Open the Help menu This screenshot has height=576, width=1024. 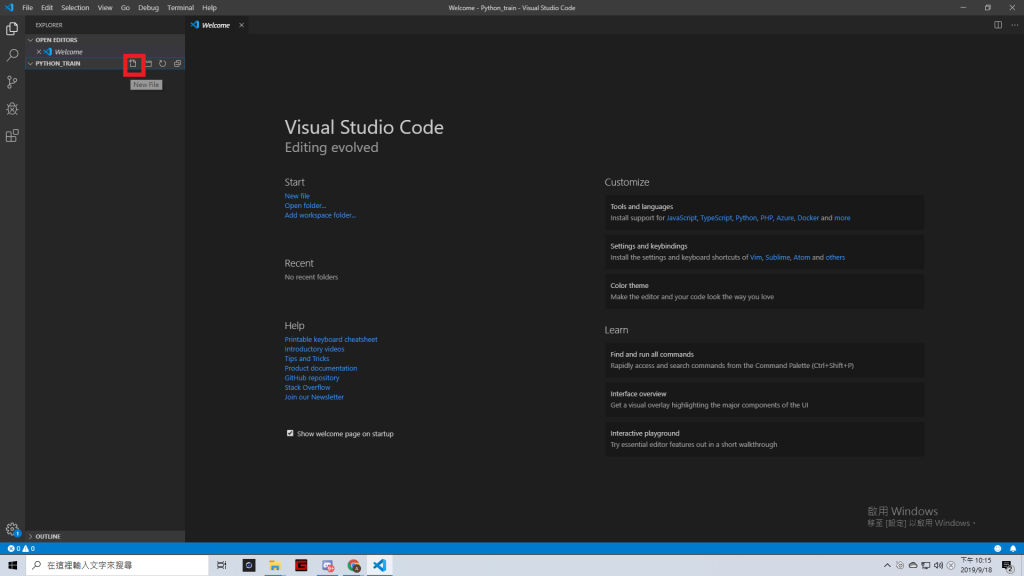pos(209,8)
